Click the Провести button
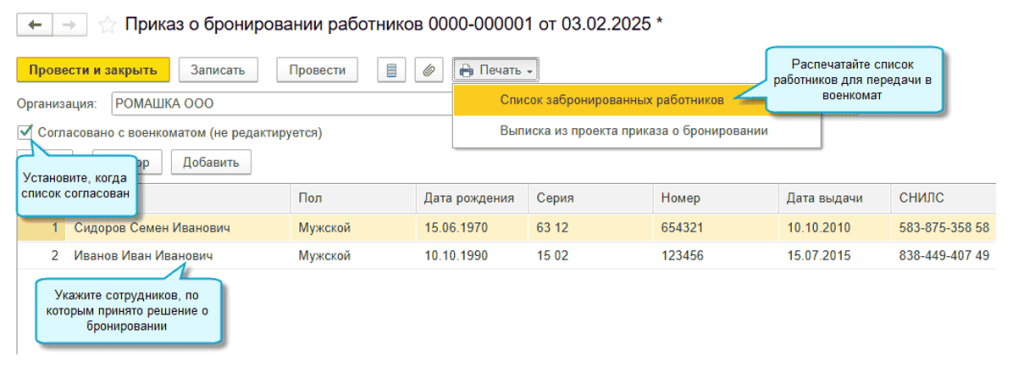 click(317, 70)
